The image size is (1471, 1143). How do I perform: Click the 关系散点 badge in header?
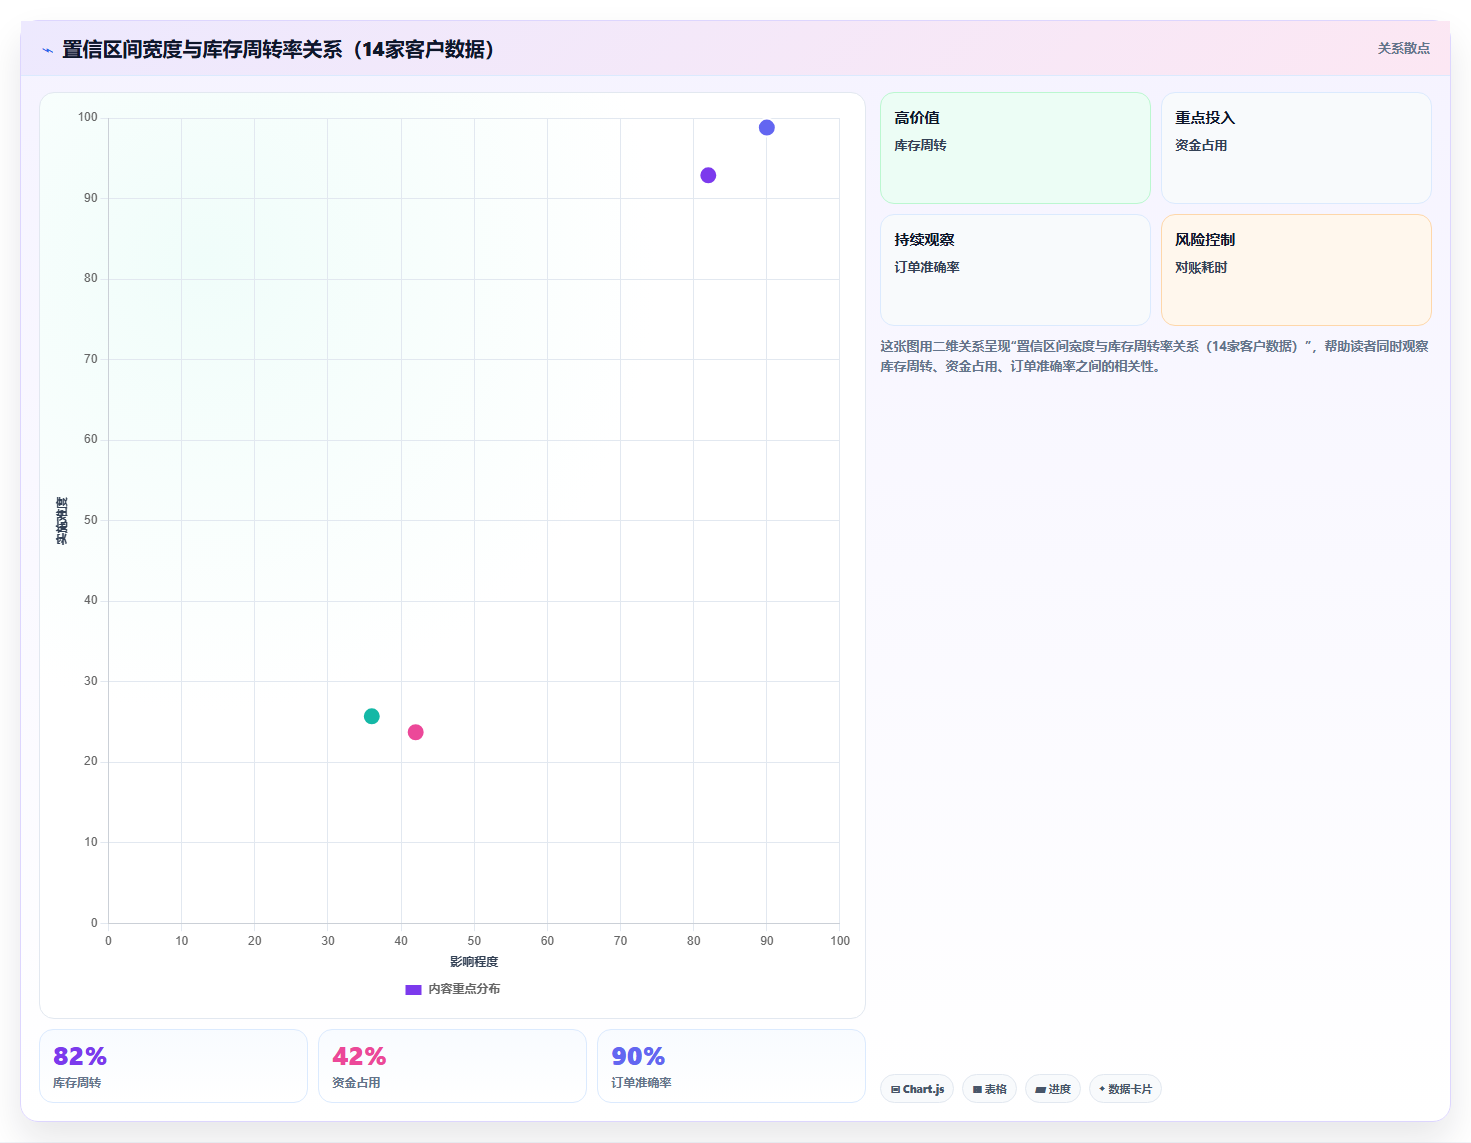click(x=1403, y=48)
